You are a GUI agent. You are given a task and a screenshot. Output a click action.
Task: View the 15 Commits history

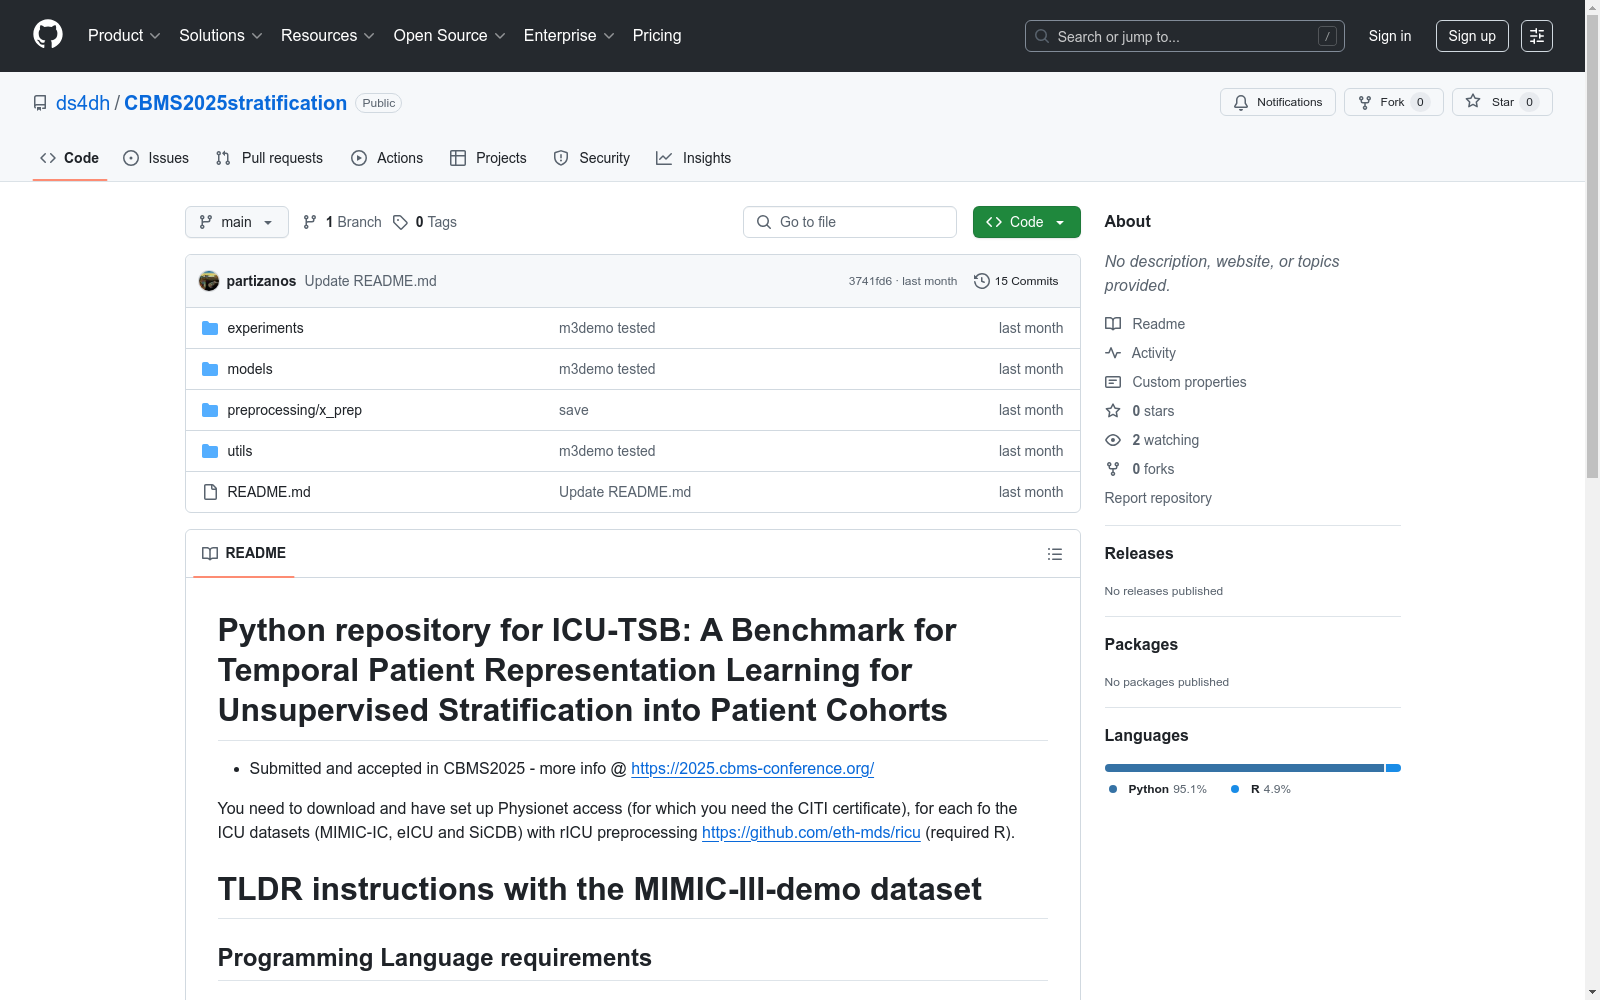pyautogui.click(x=1016, y=281)
